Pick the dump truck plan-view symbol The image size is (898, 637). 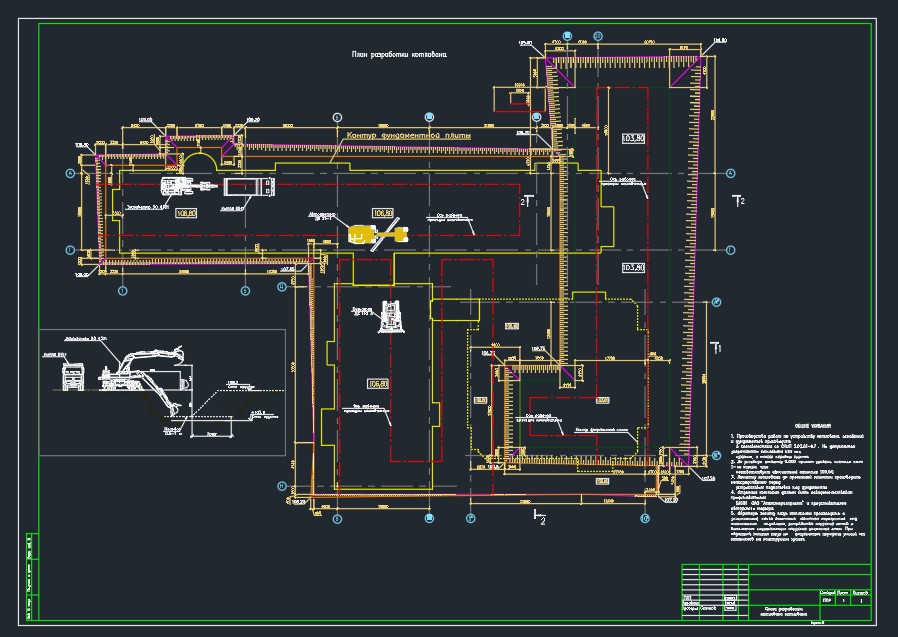249,187
